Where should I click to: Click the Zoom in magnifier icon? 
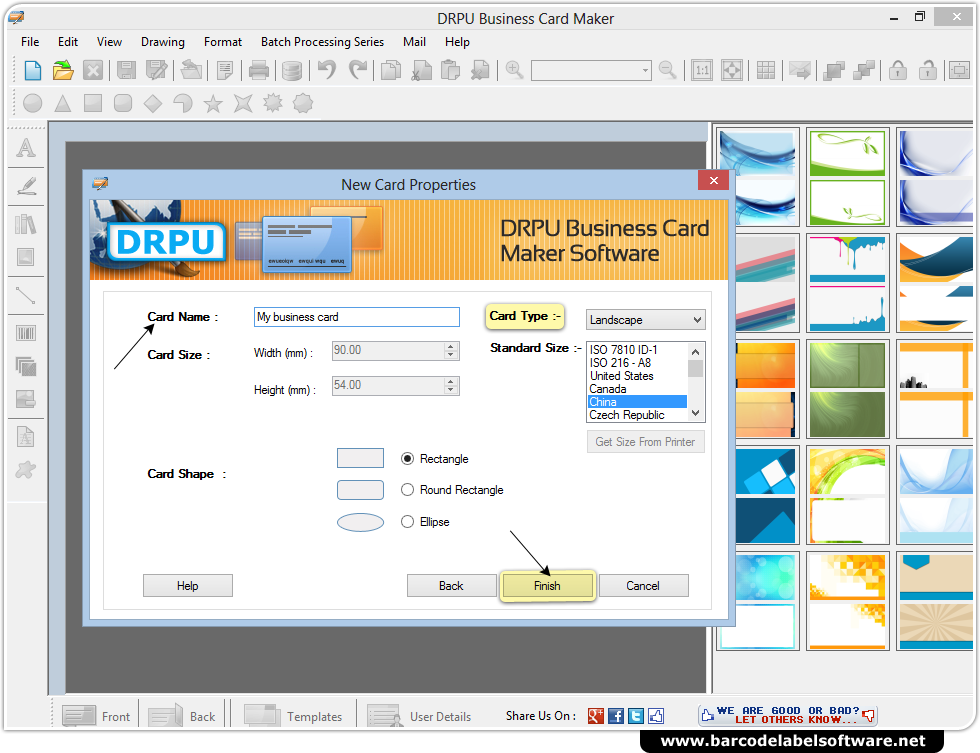(514, 71)
